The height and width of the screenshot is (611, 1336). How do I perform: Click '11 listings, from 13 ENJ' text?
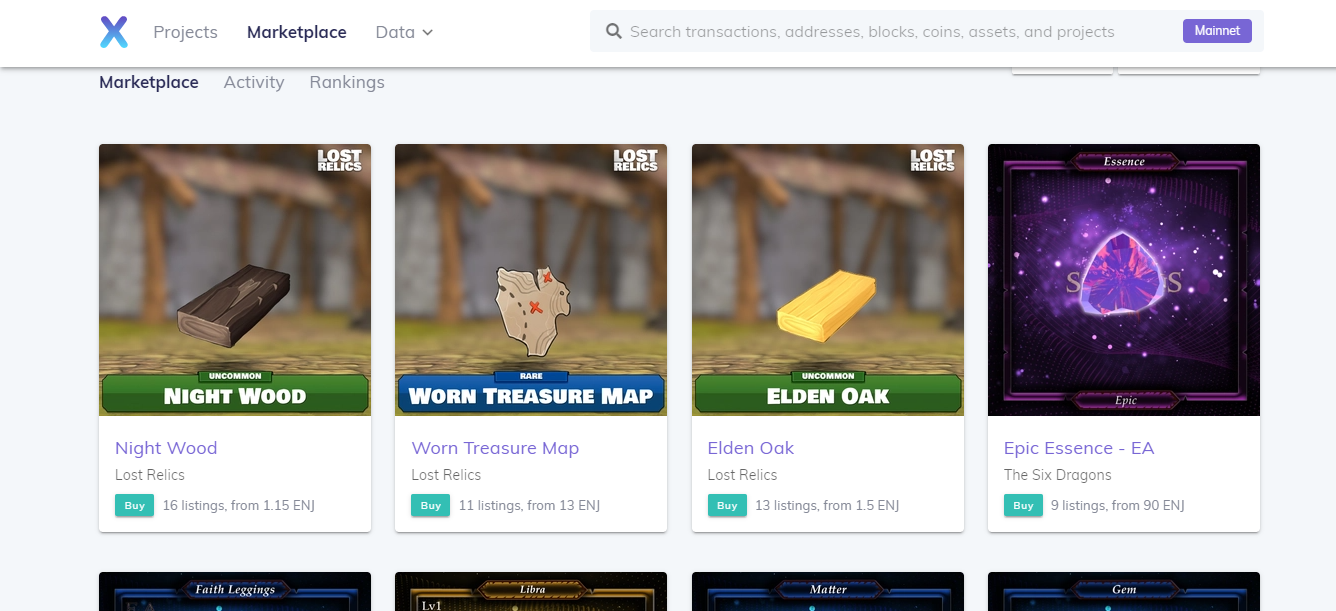tap(529, 506)
